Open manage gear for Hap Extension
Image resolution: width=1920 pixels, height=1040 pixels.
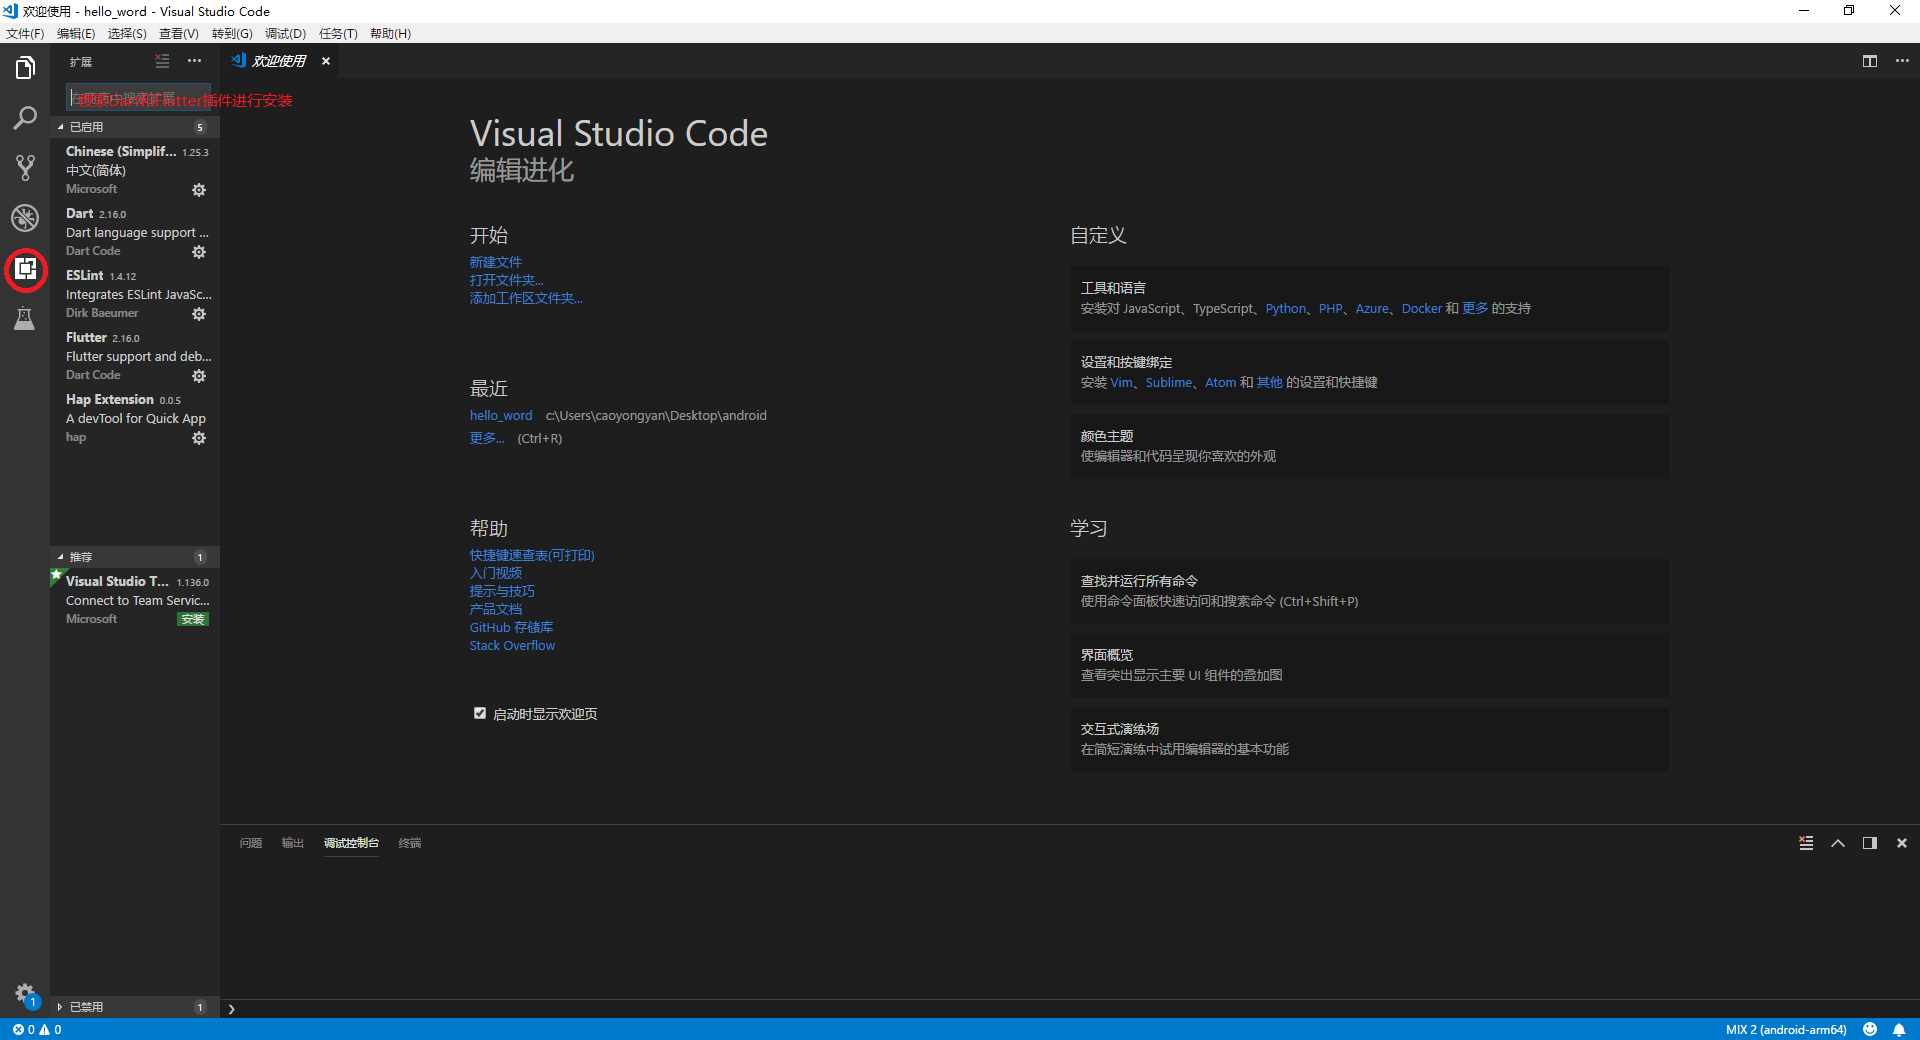[199, 438]
